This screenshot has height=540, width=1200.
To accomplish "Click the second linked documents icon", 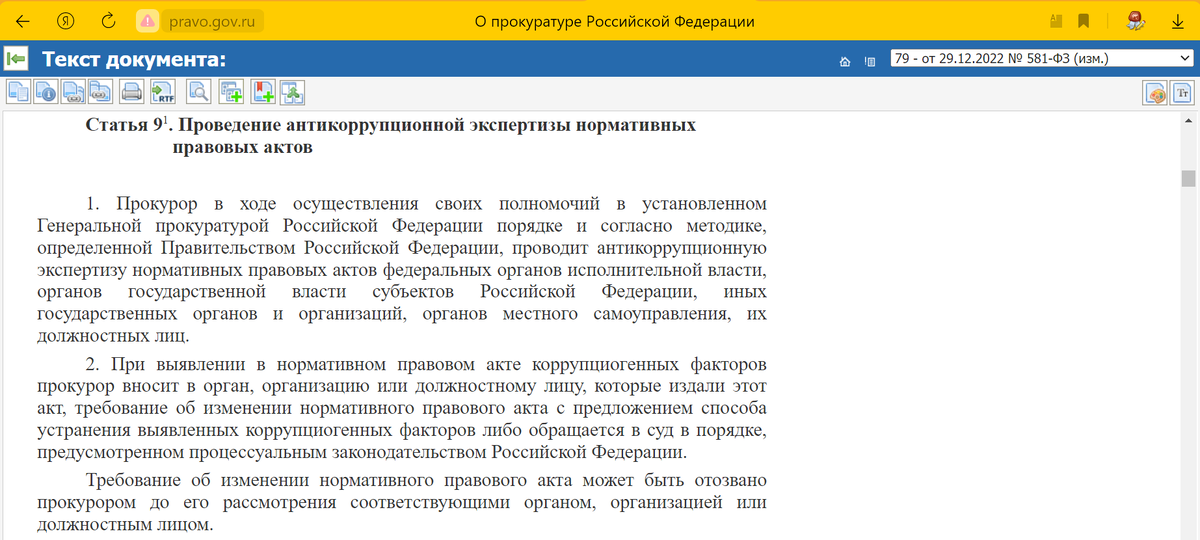I will [x=100, y=92].
